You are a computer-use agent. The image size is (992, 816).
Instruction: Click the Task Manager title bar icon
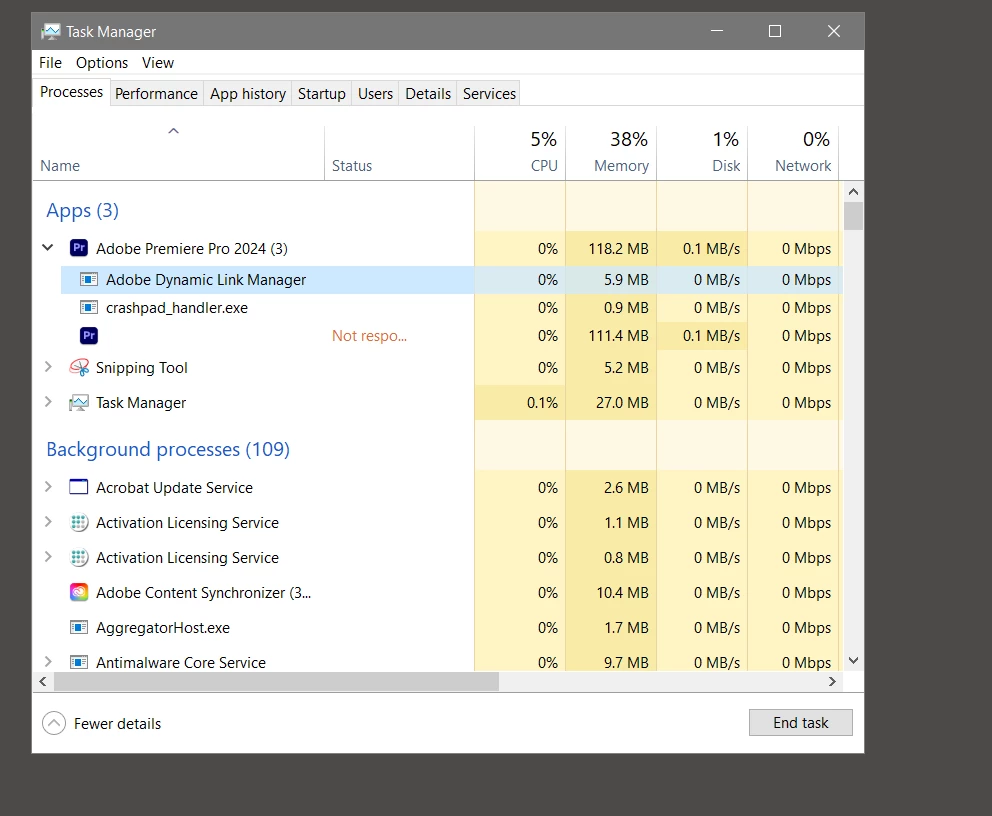coord(51,31)
